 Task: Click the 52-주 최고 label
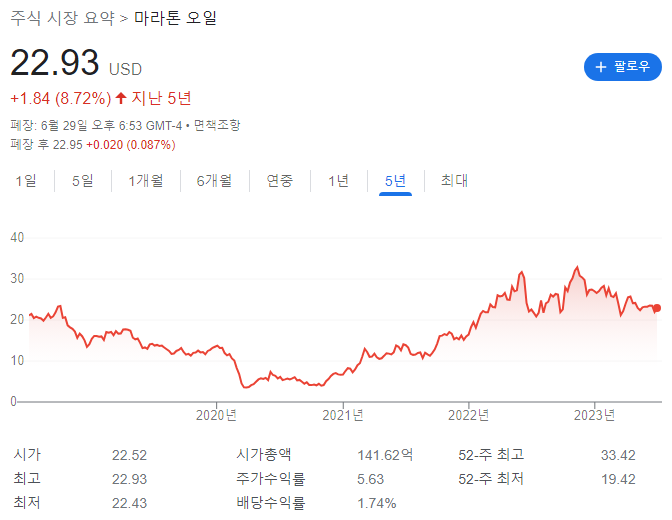[491, 454]
